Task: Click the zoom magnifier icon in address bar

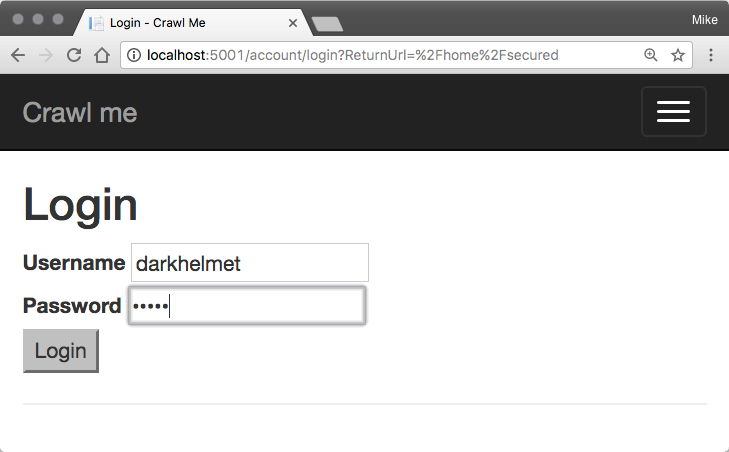Action: [650, 55]
